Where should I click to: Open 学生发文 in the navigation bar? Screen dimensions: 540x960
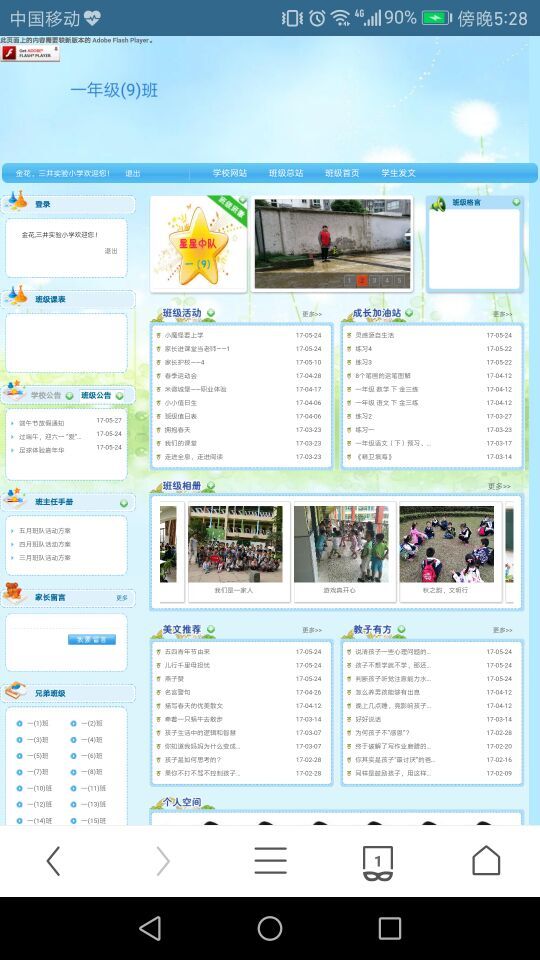(398, 173)
